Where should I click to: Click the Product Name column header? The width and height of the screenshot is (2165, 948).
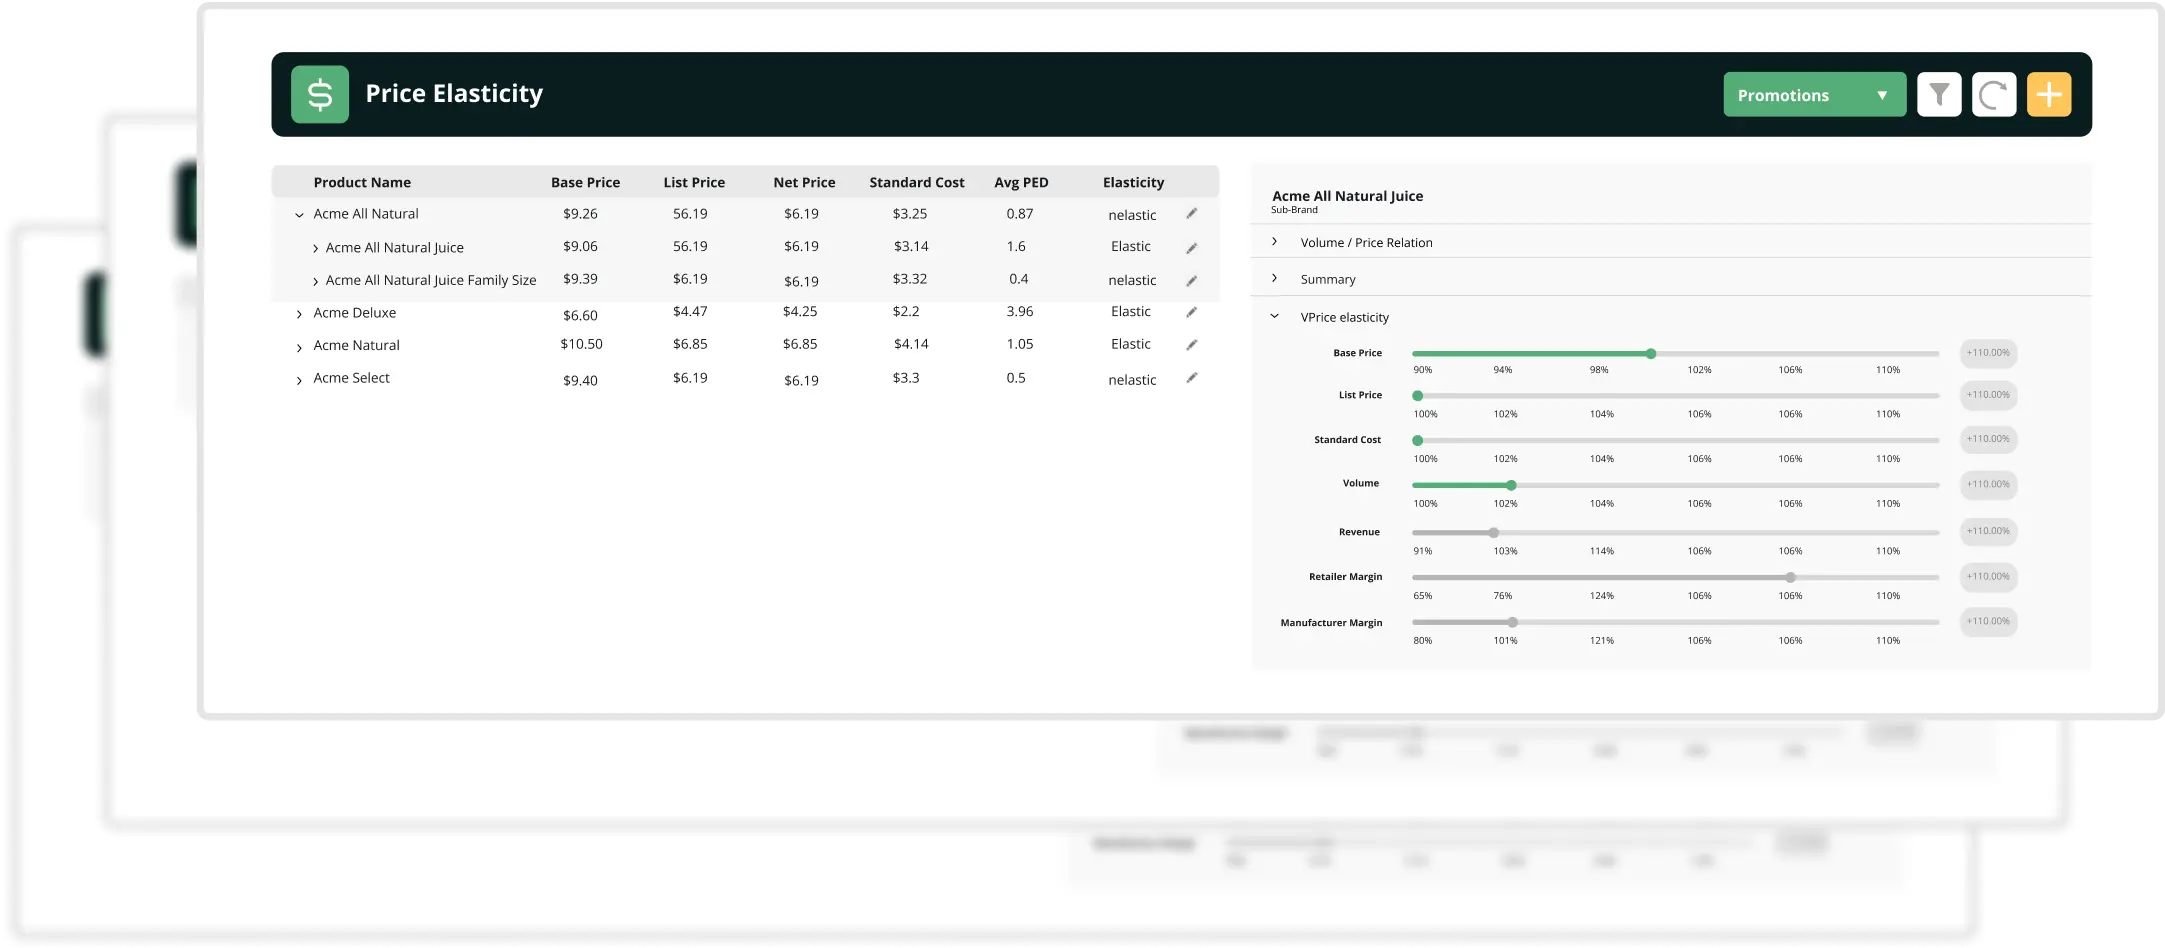[362, 183]
